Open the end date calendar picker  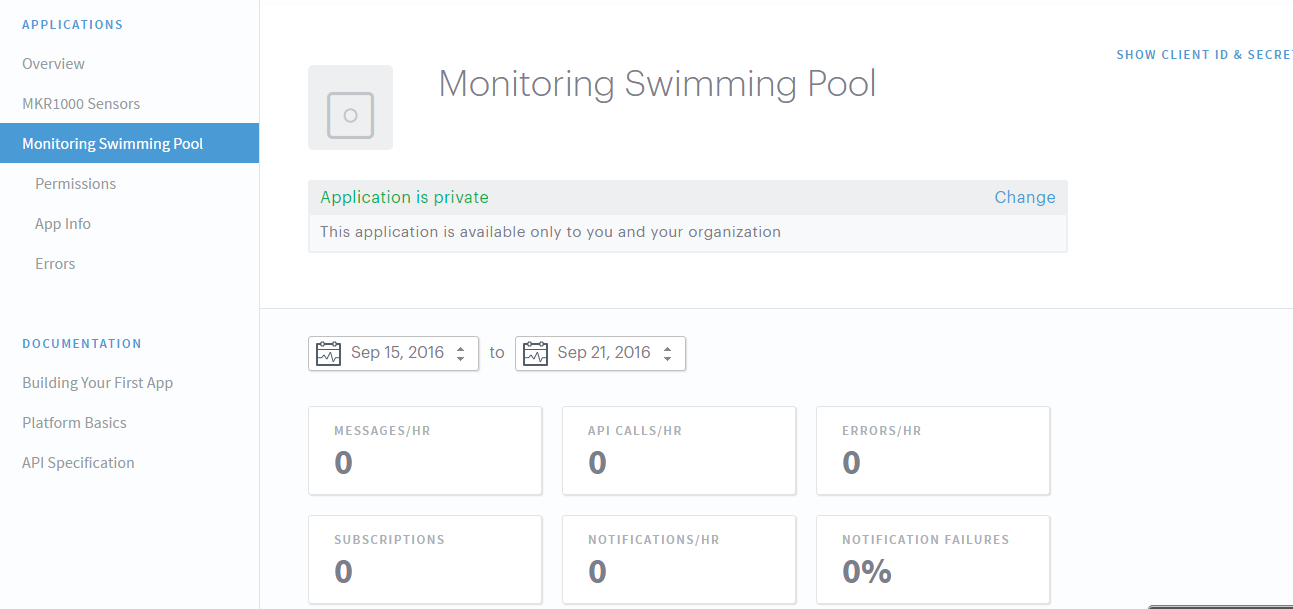tap(535, 353)
